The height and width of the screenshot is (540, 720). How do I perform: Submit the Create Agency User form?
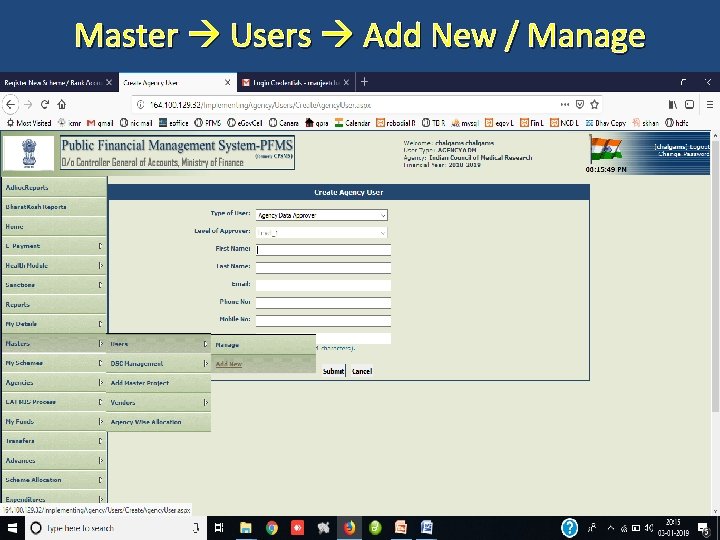click(x=333, y=371)
